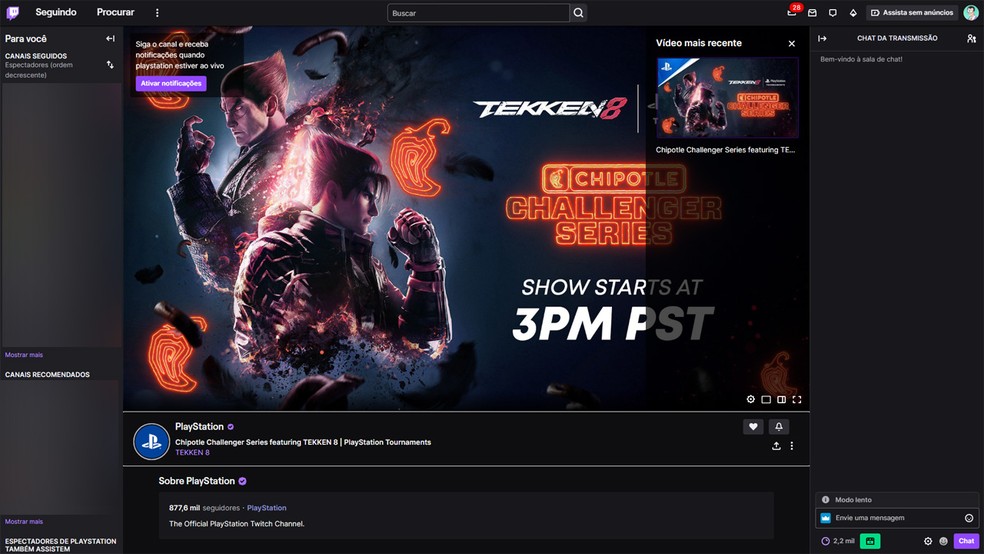Open the Twitch home logo
The height and width of the screenshot is (554, 984).
(13, 13)
